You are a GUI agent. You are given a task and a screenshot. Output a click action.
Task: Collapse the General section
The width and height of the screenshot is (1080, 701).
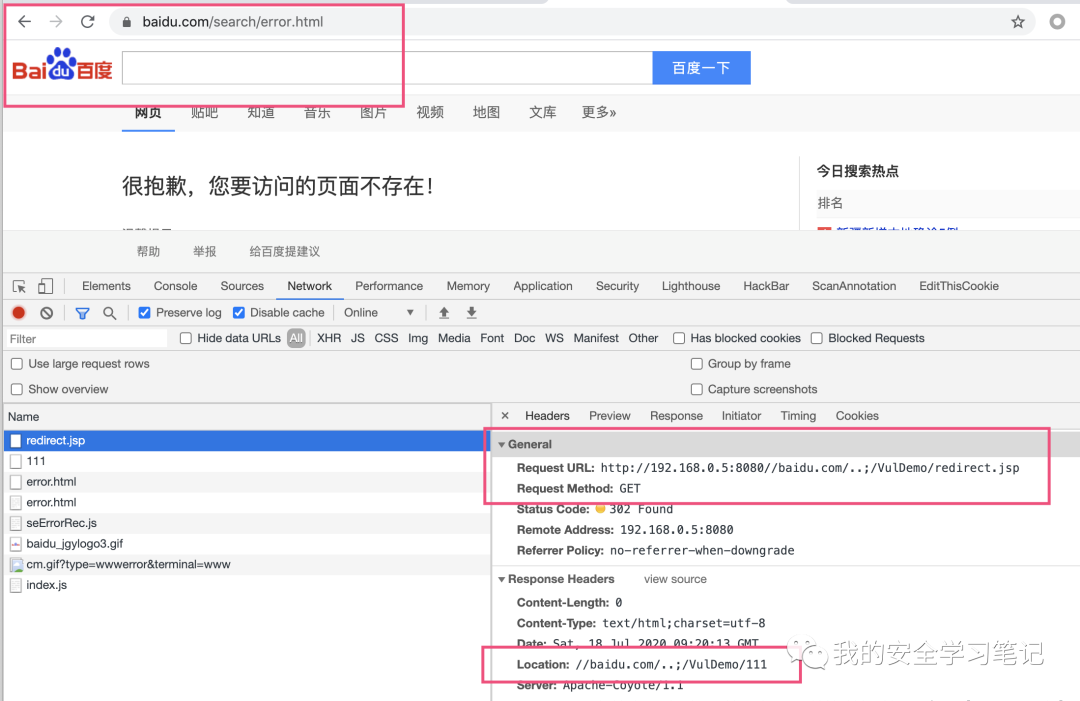coord(501,445)
